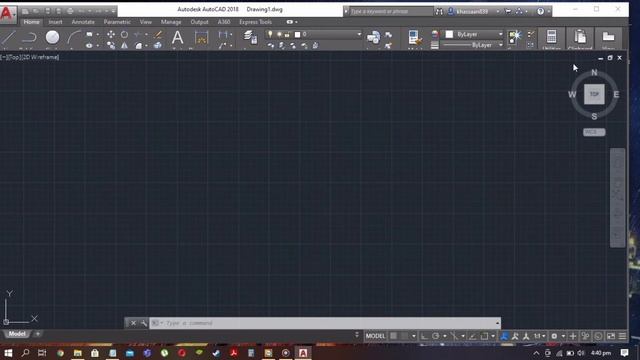Image resolution: width=640 pixels, height=360 pixels.
Task: Expand the command line history arrow
Action: [497, 323]
